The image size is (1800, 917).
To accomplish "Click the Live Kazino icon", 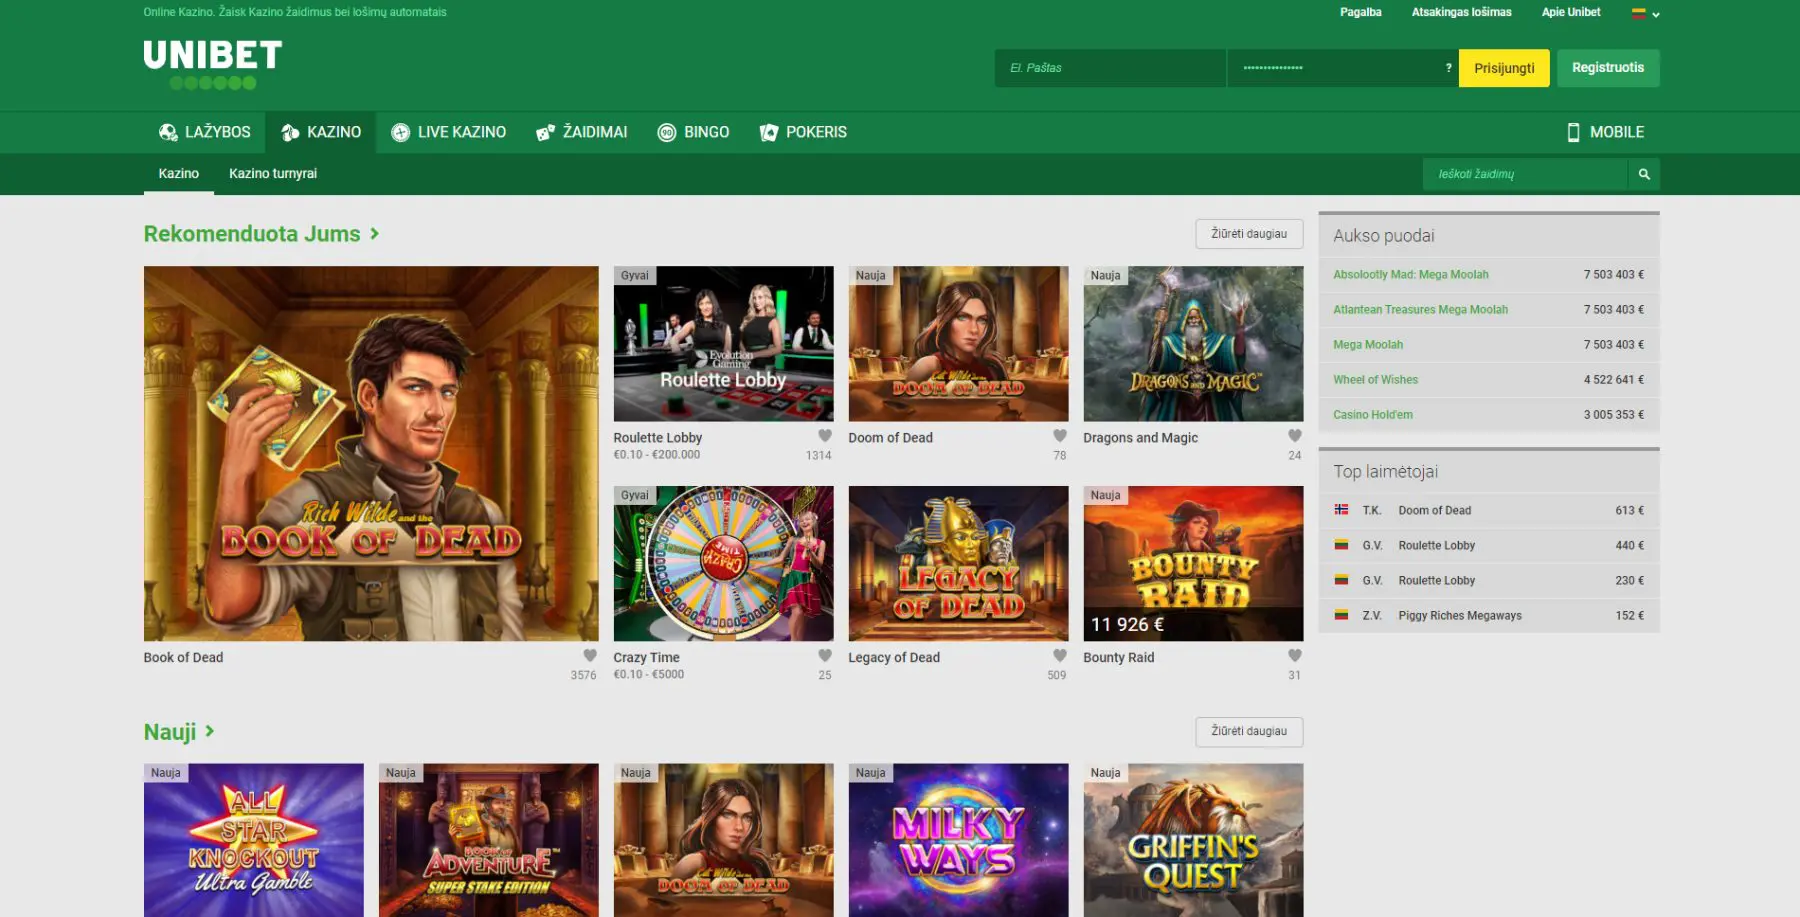I will [x=402, y=131].
